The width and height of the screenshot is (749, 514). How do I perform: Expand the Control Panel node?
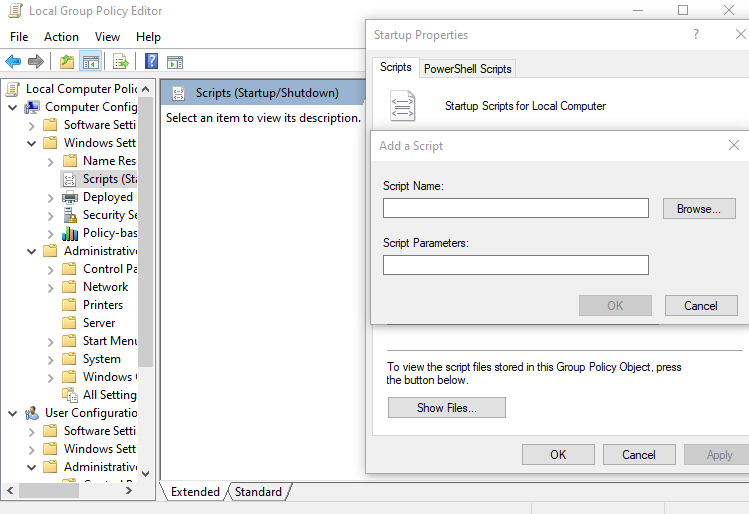pyautogui.click(x=51, y=270)
